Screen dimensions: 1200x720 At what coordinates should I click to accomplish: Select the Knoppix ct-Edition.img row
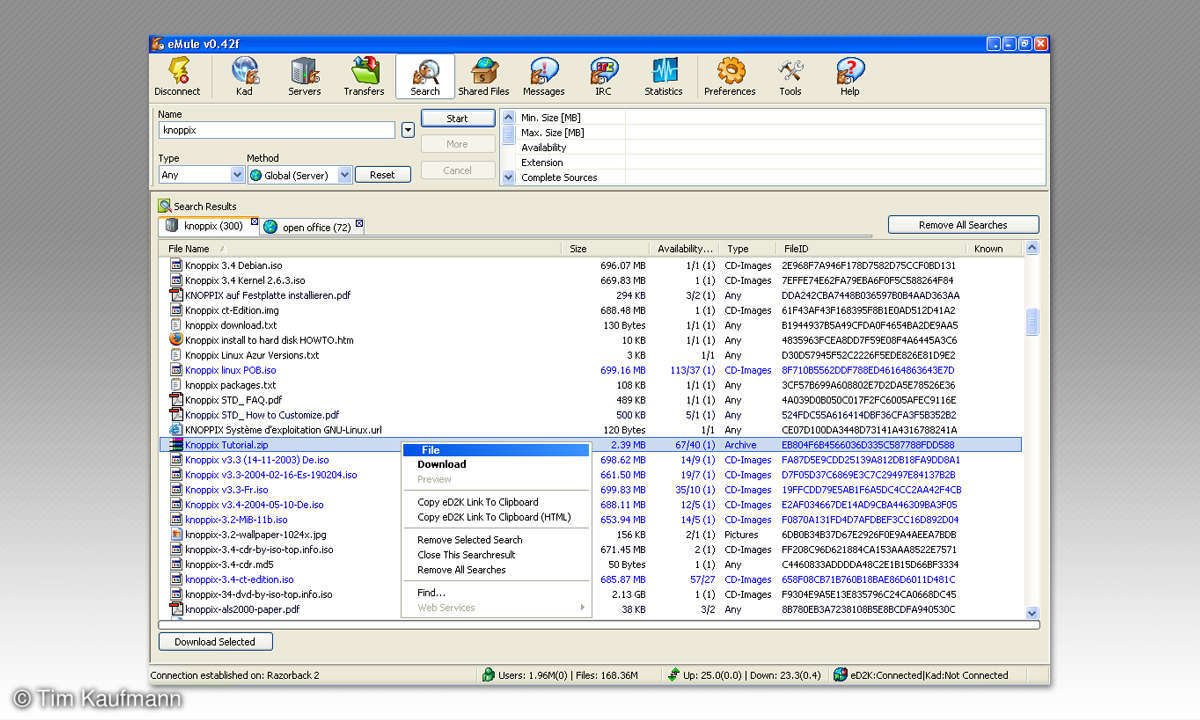tap(591, 311)
